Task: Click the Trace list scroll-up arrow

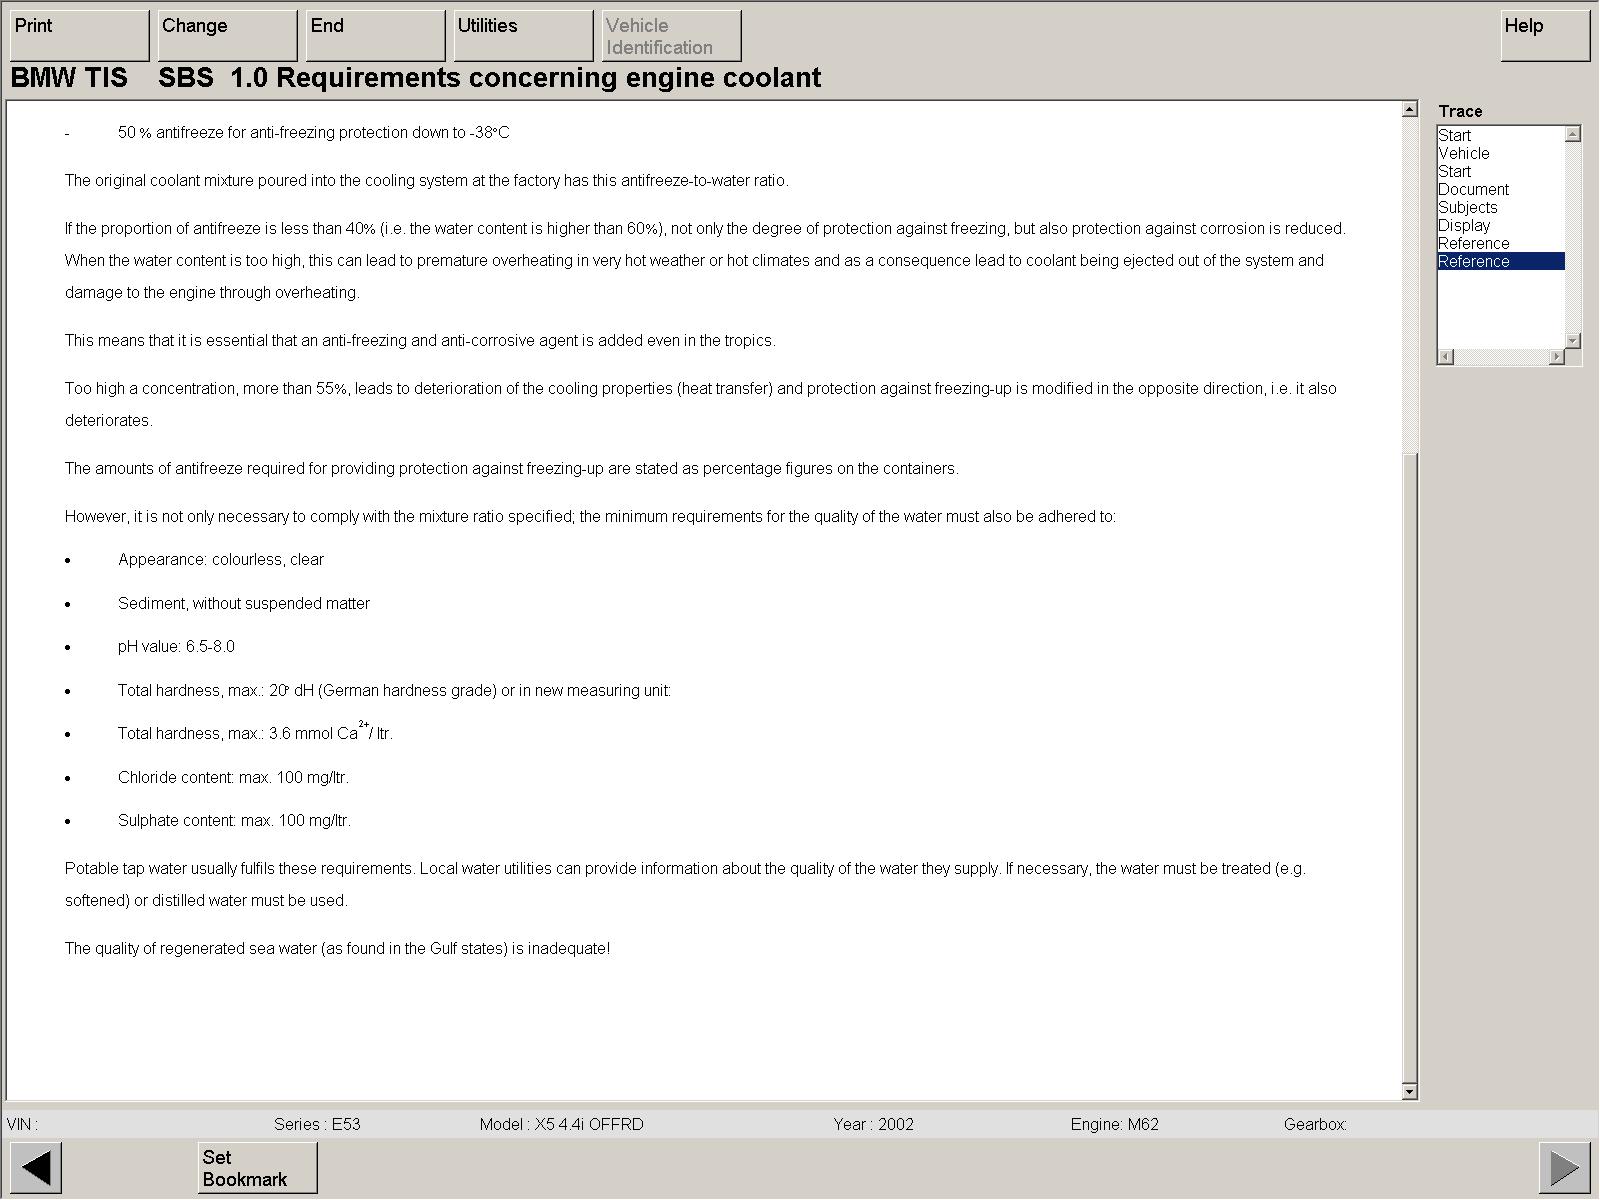Action: (1573, 134)
